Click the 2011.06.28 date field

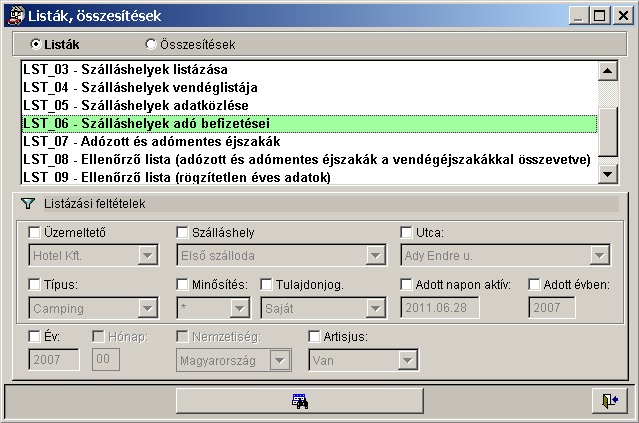439,308
